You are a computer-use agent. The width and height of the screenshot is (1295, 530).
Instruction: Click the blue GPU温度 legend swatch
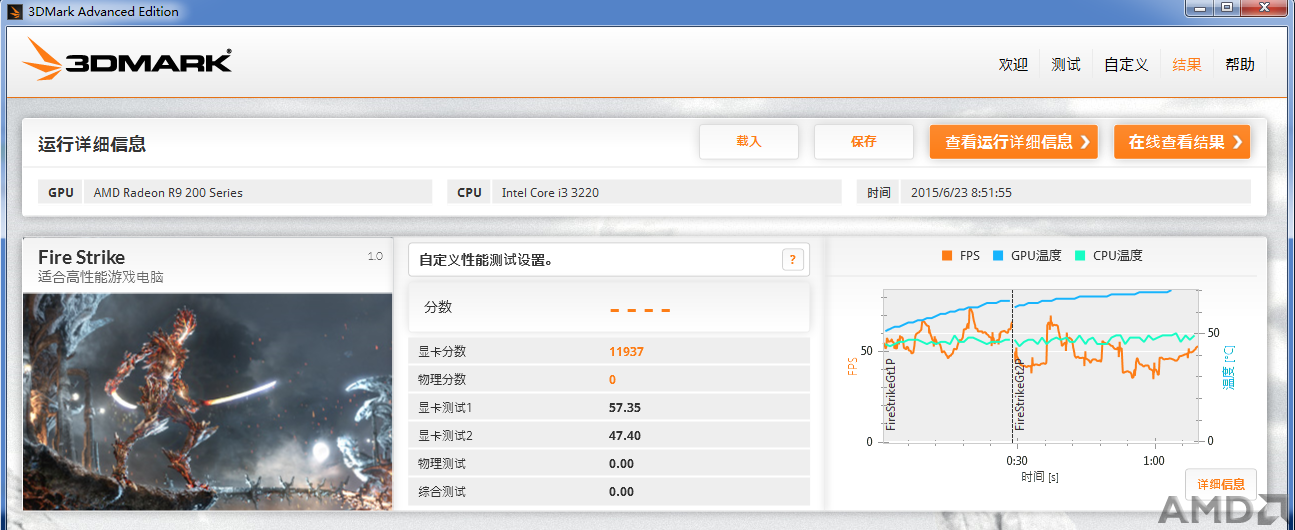(998, 256)
